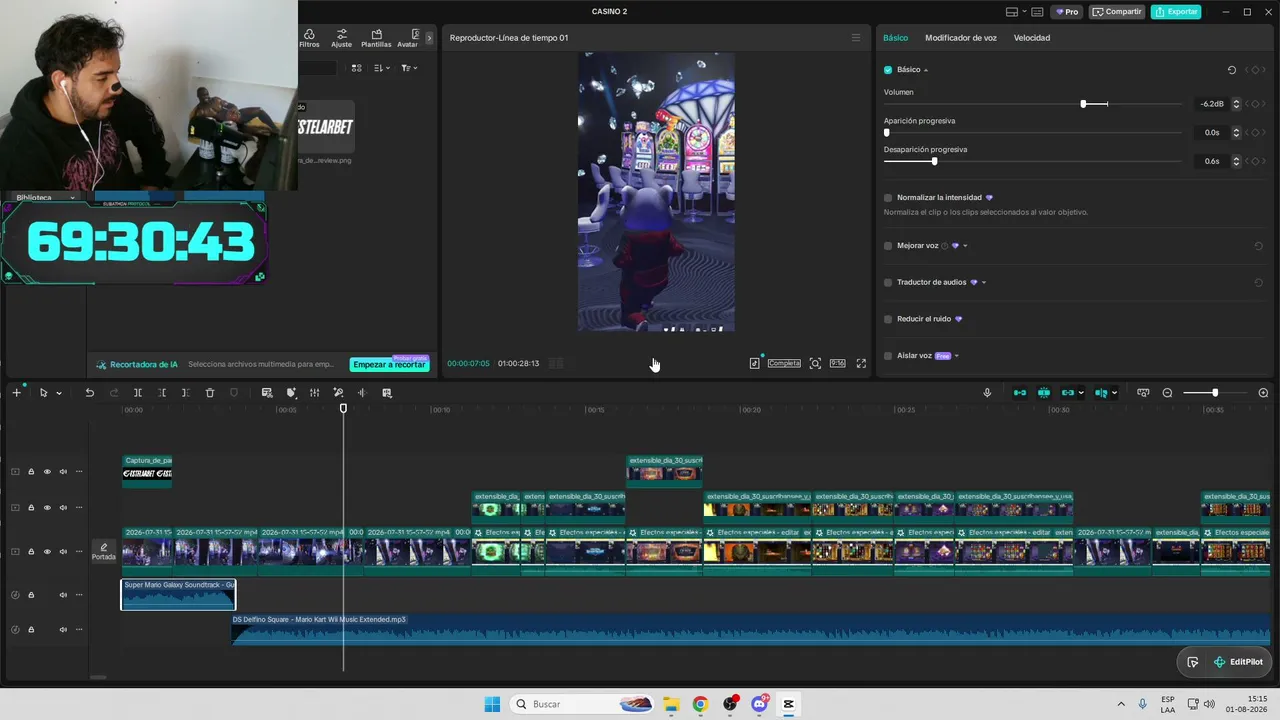This screenshot has height=720, width=1280.
Task: Click the CapCut icon on the taskbar
Action: pyautogui.click(x=788, y=704)
